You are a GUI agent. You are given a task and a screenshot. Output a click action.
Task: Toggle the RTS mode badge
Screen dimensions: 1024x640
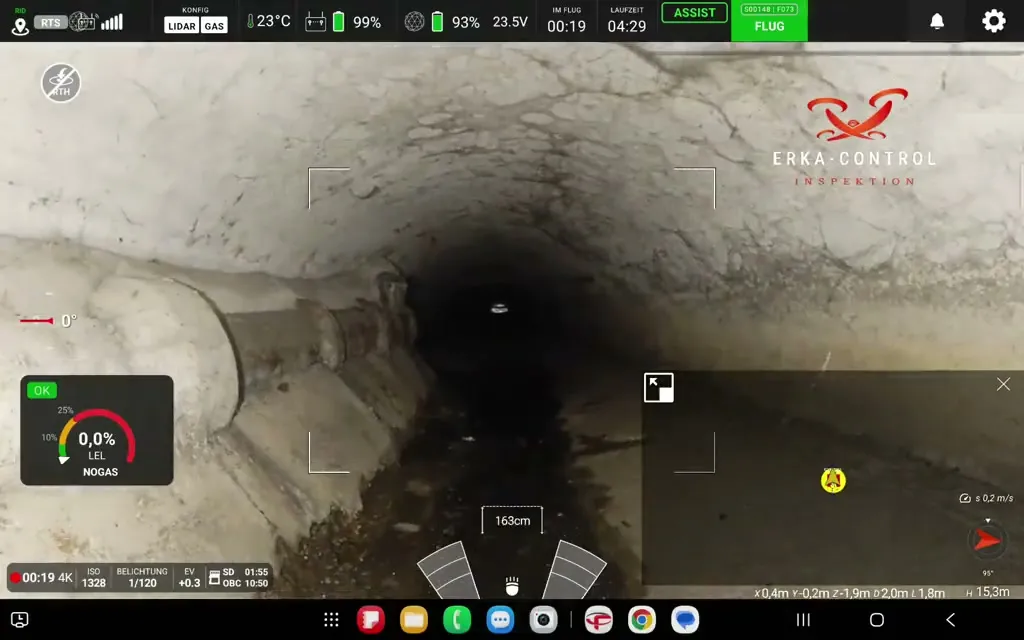point(50,23)
